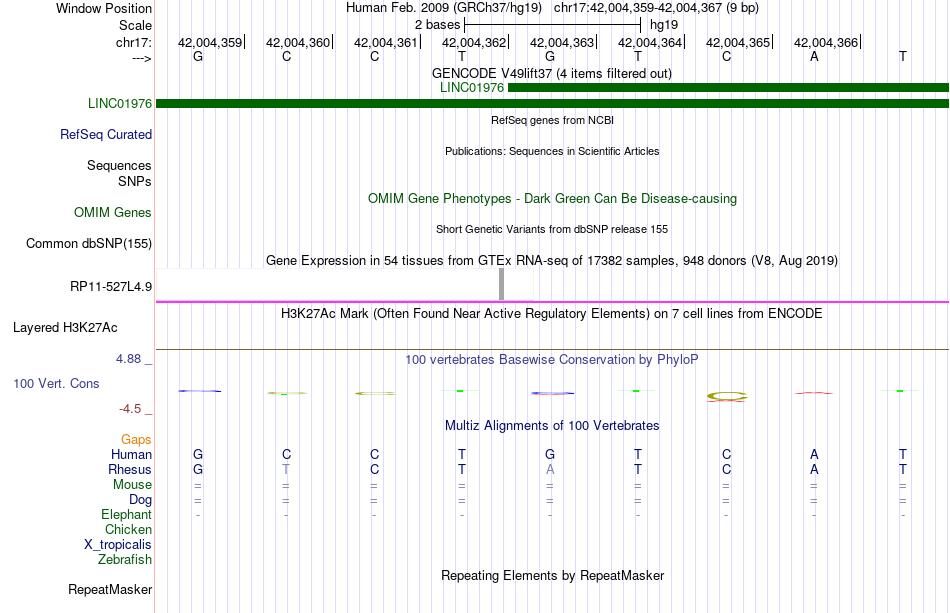Viewport: 950px width, 613px height.
Task: Click the 2 bases scale bar
Action: [x=552, y=25]
